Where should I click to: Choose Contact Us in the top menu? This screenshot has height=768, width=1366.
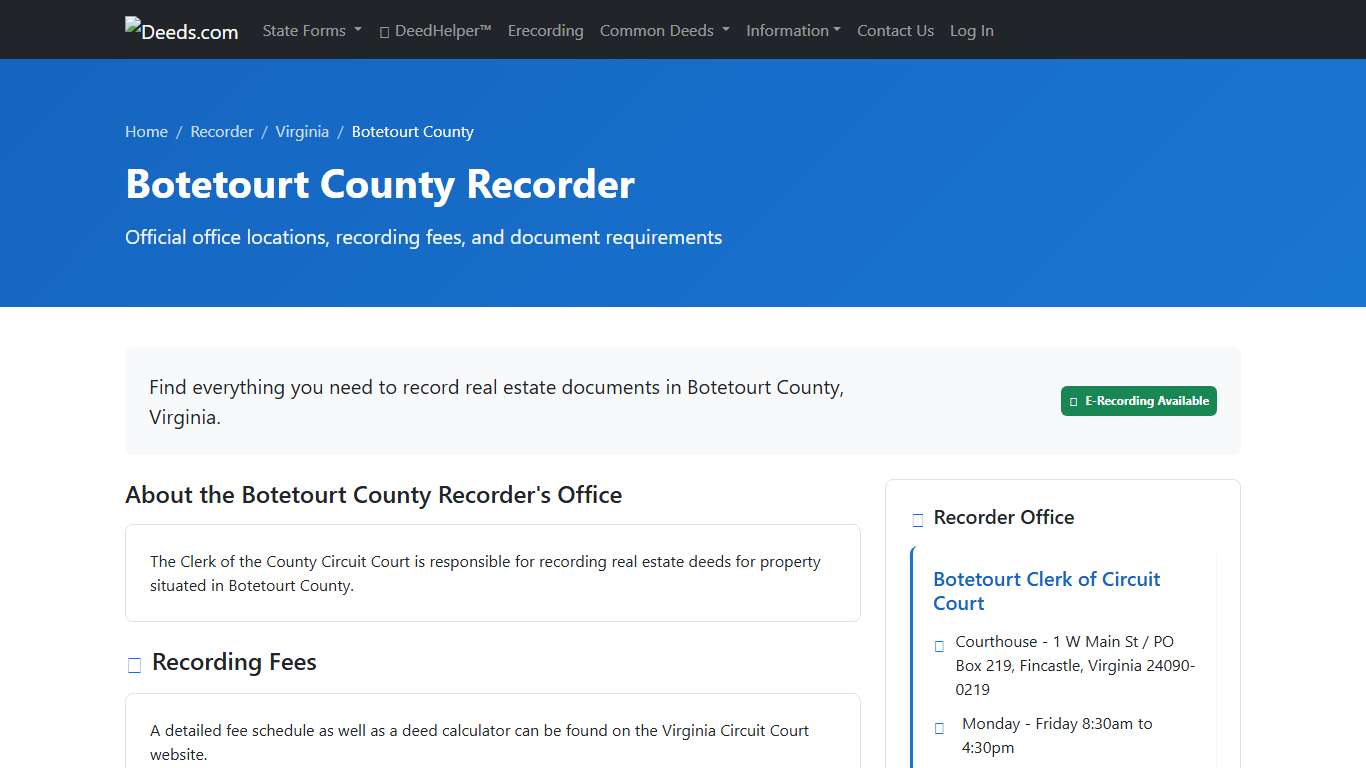tap(895, 31)
